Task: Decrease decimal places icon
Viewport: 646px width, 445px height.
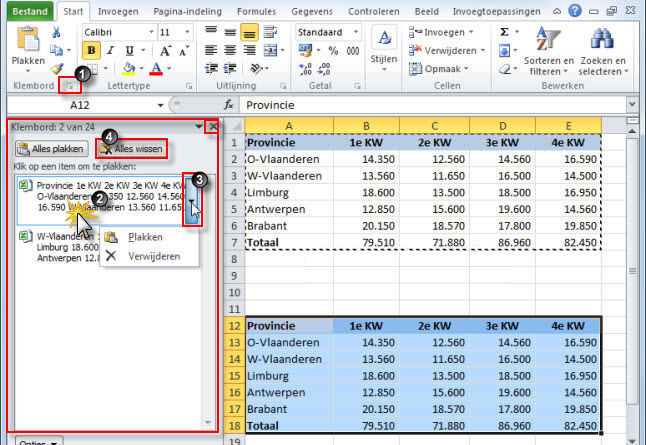Action: (324, 69)
